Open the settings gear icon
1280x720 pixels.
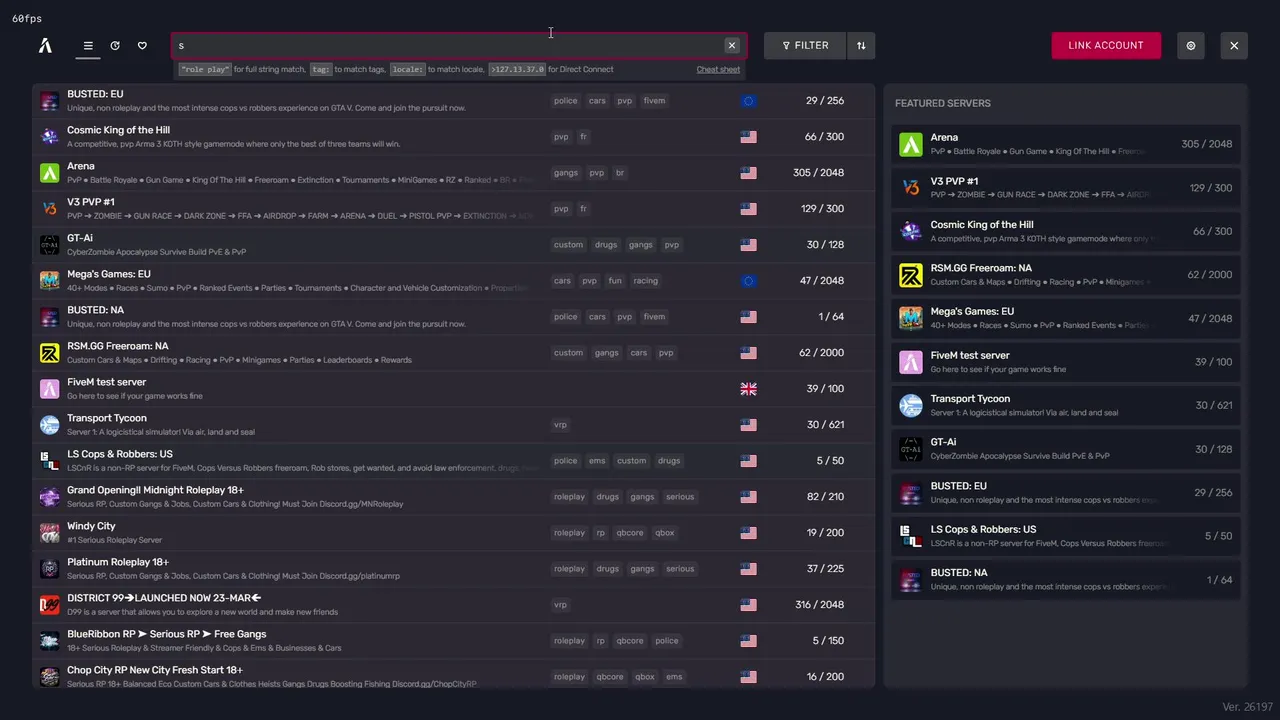1191,45
